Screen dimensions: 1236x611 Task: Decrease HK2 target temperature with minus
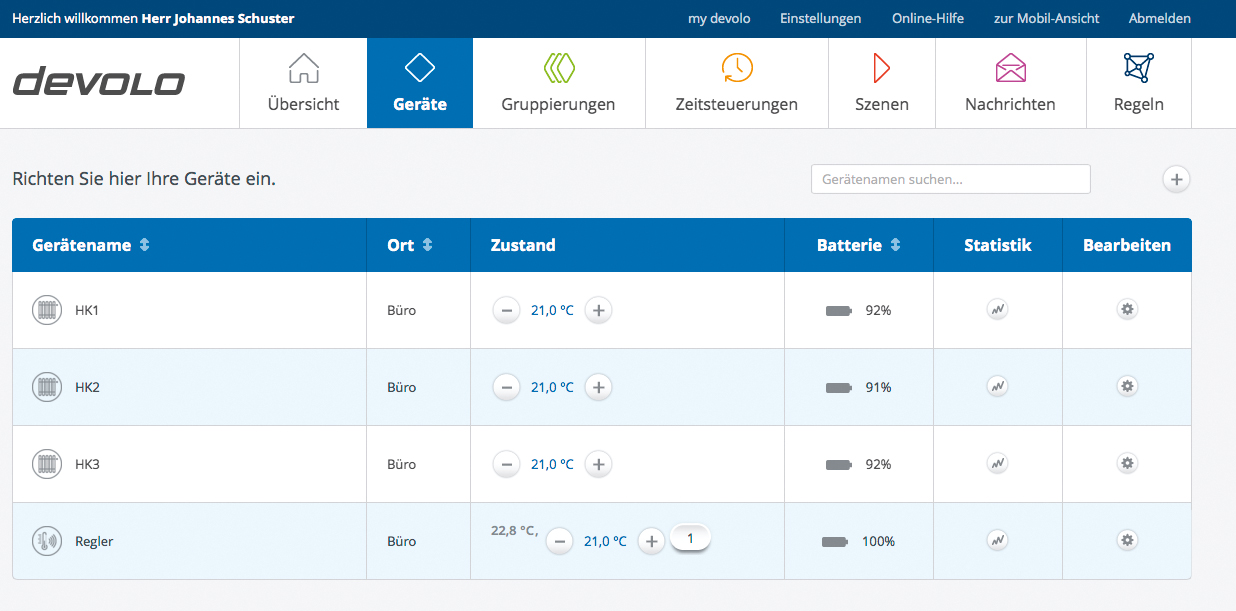click(x=506, y=387)
